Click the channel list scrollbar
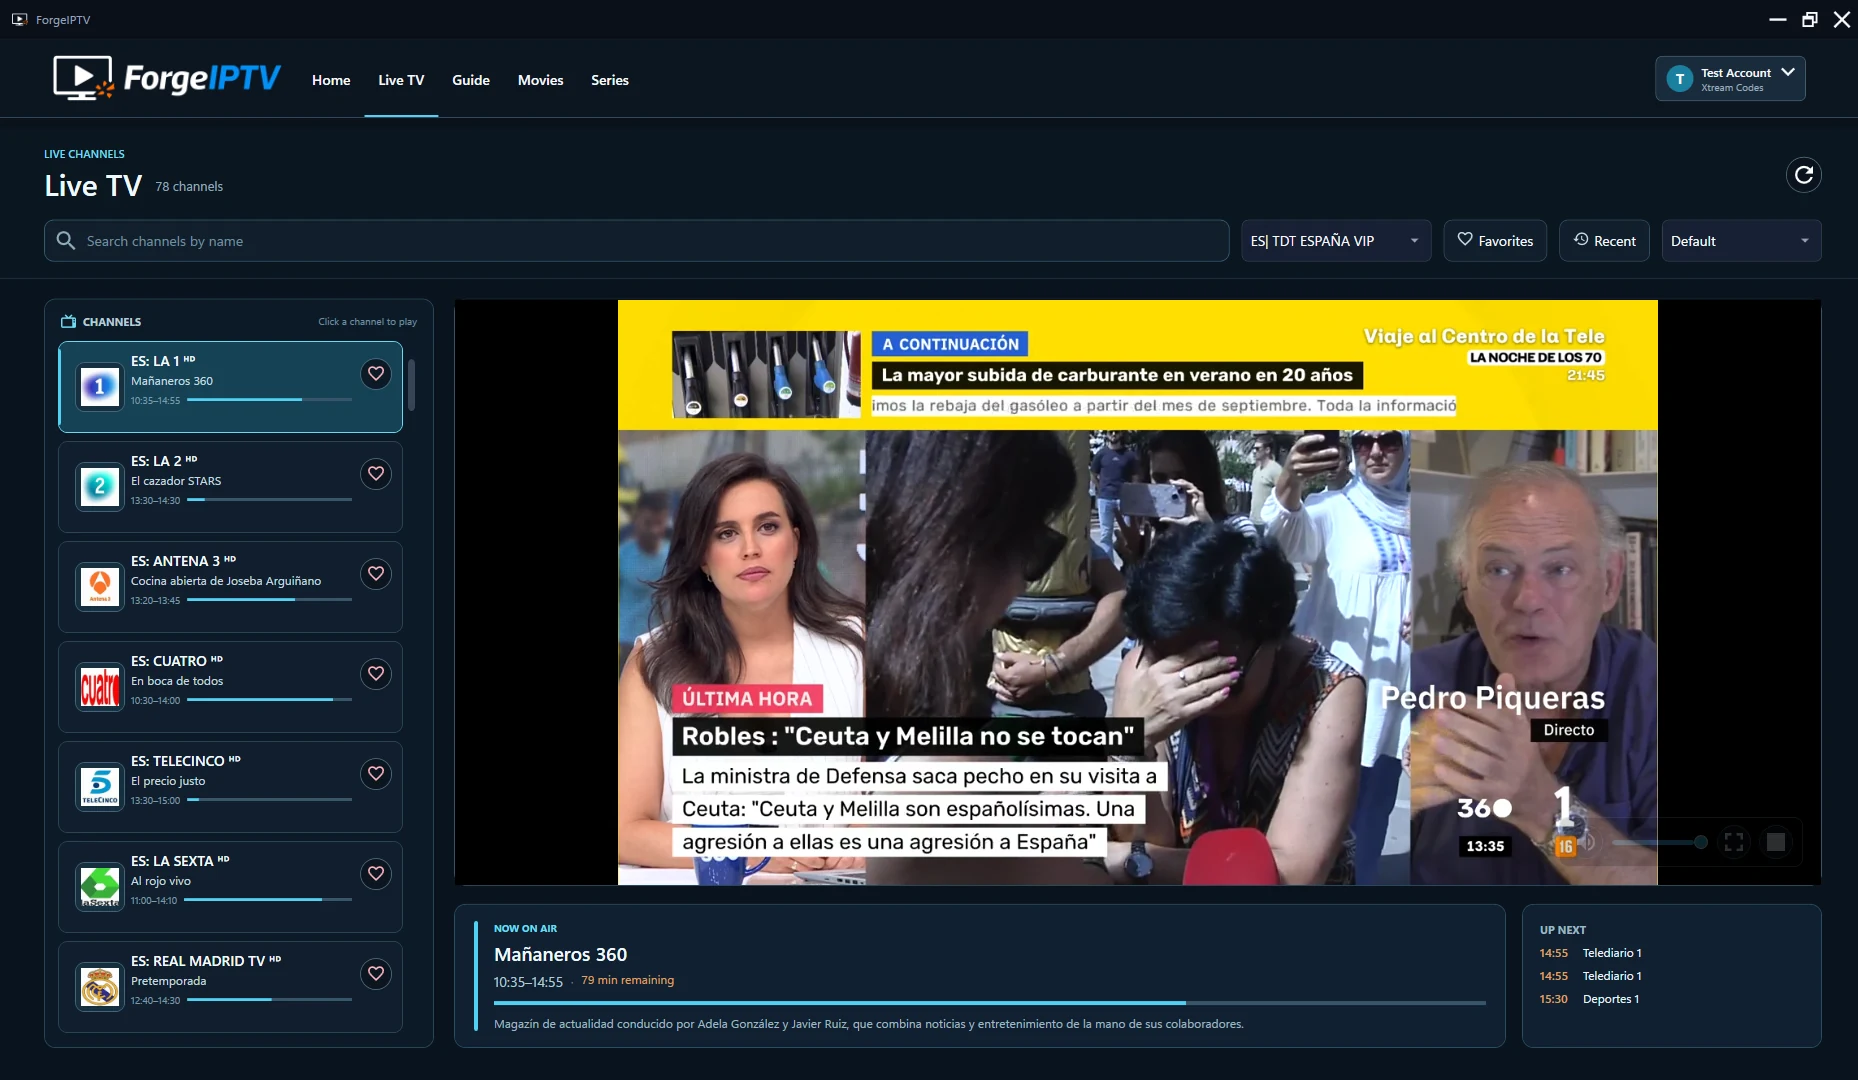 tap(411, 385)
